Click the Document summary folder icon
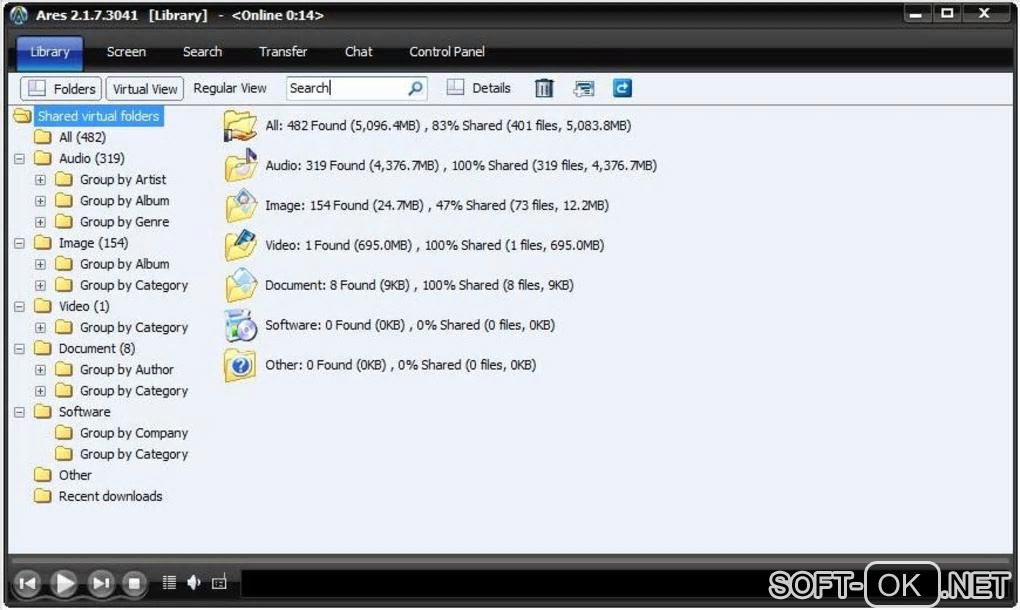This screenshot has width=1020, height=610. click(241, 285)
